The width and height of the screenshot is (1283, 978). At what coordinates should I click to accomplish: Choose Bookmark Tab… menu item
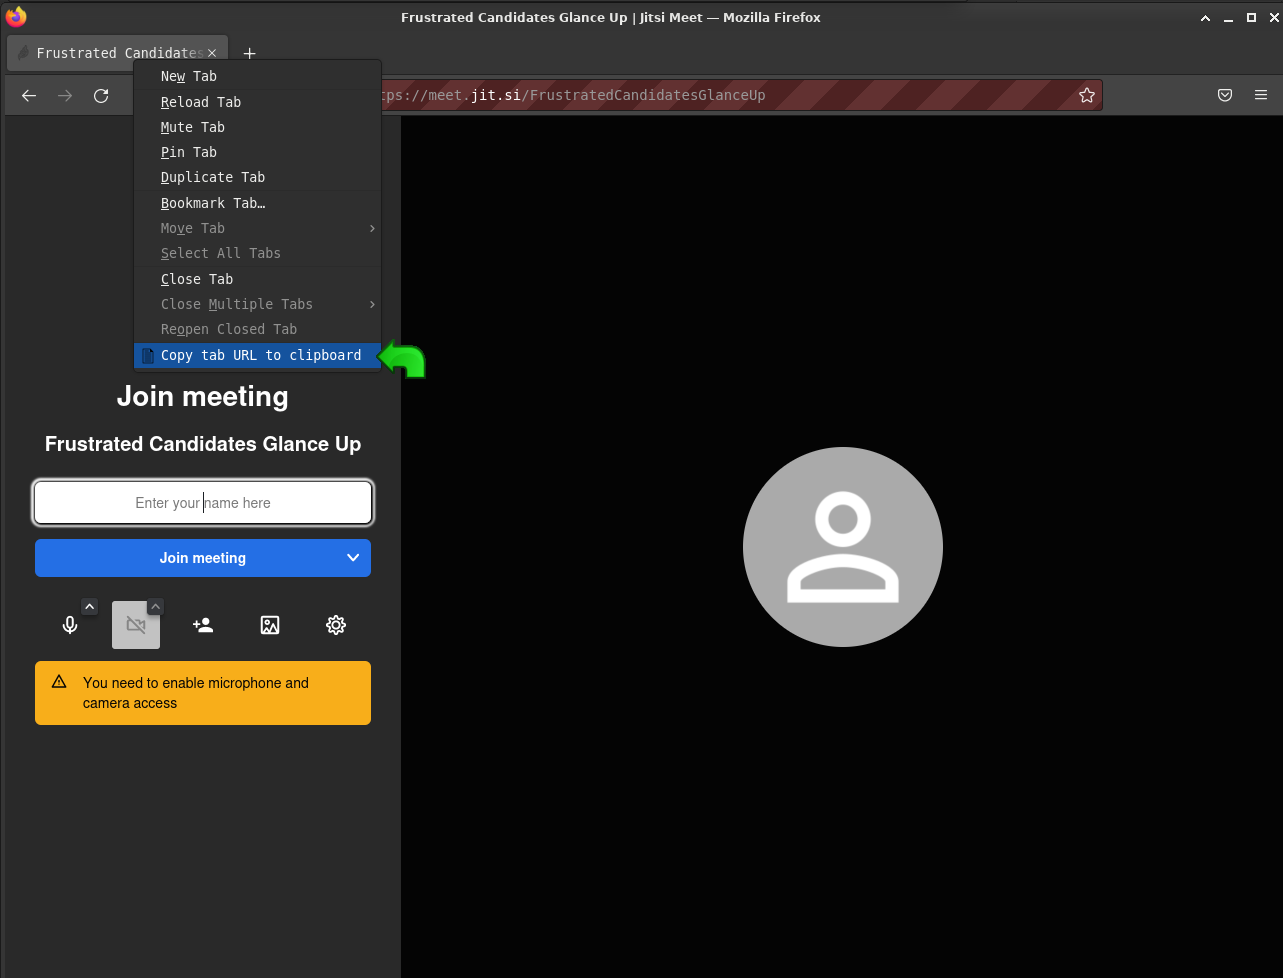point(257,203)
